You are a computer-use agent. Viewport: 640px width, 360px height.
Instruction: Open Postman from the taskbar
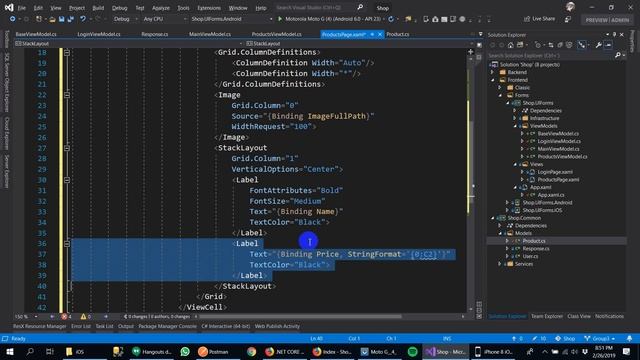(213, 351)
